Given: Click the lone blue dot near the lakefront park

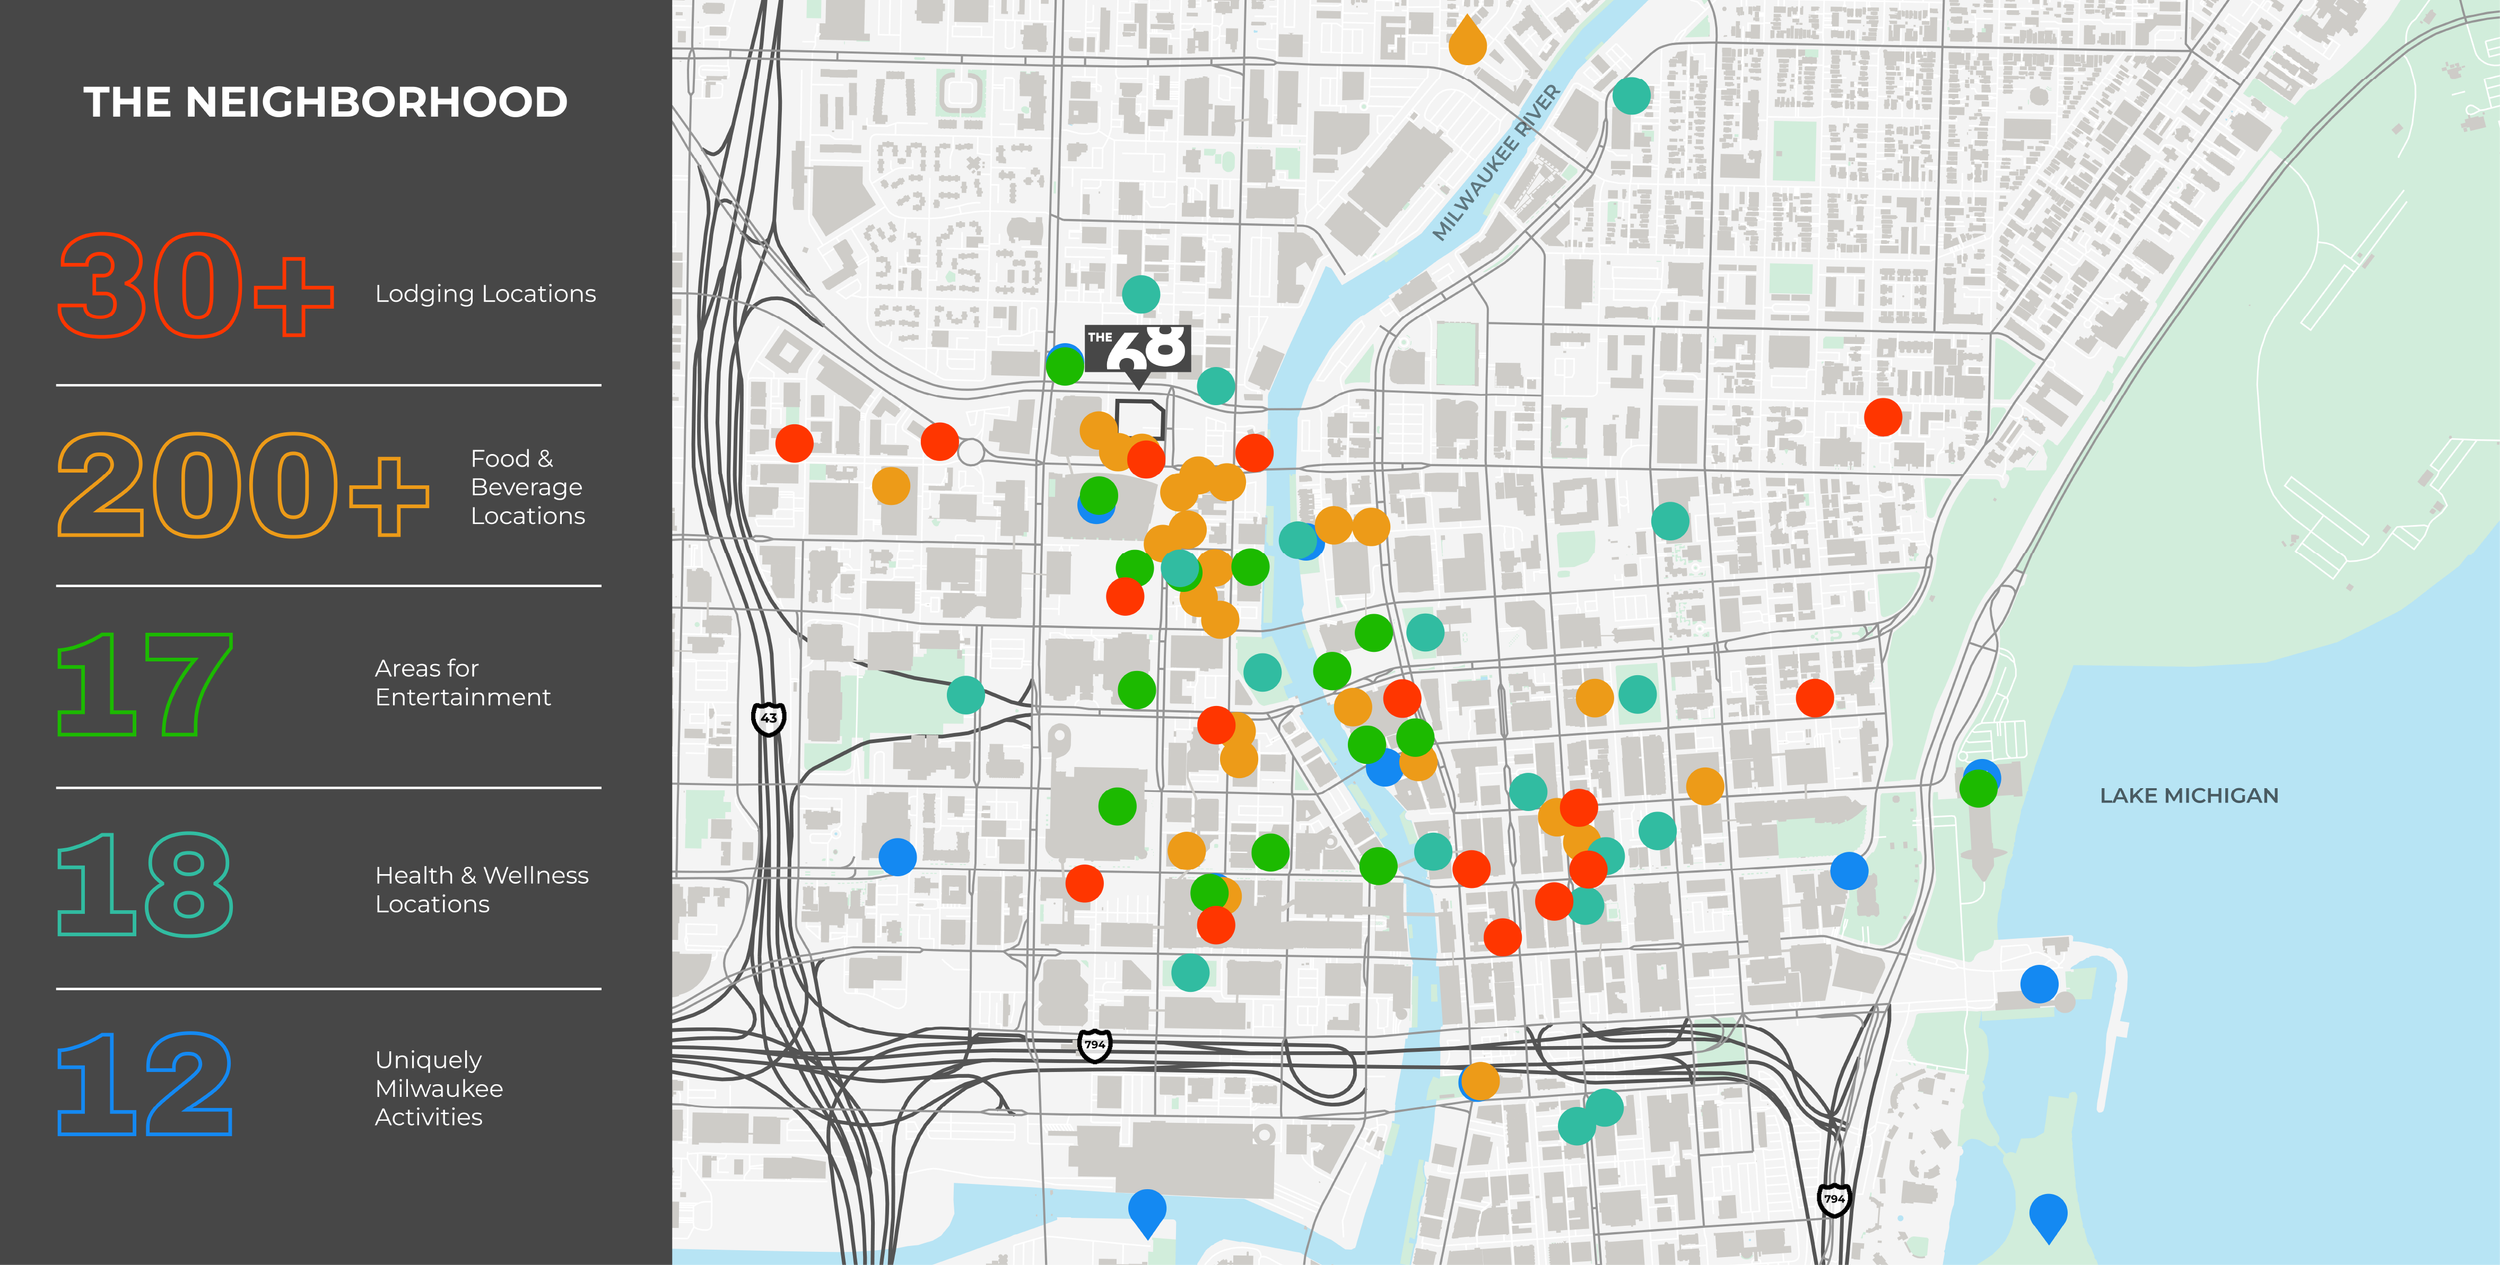Looking at the screenshot, I should coord(1849,871).
